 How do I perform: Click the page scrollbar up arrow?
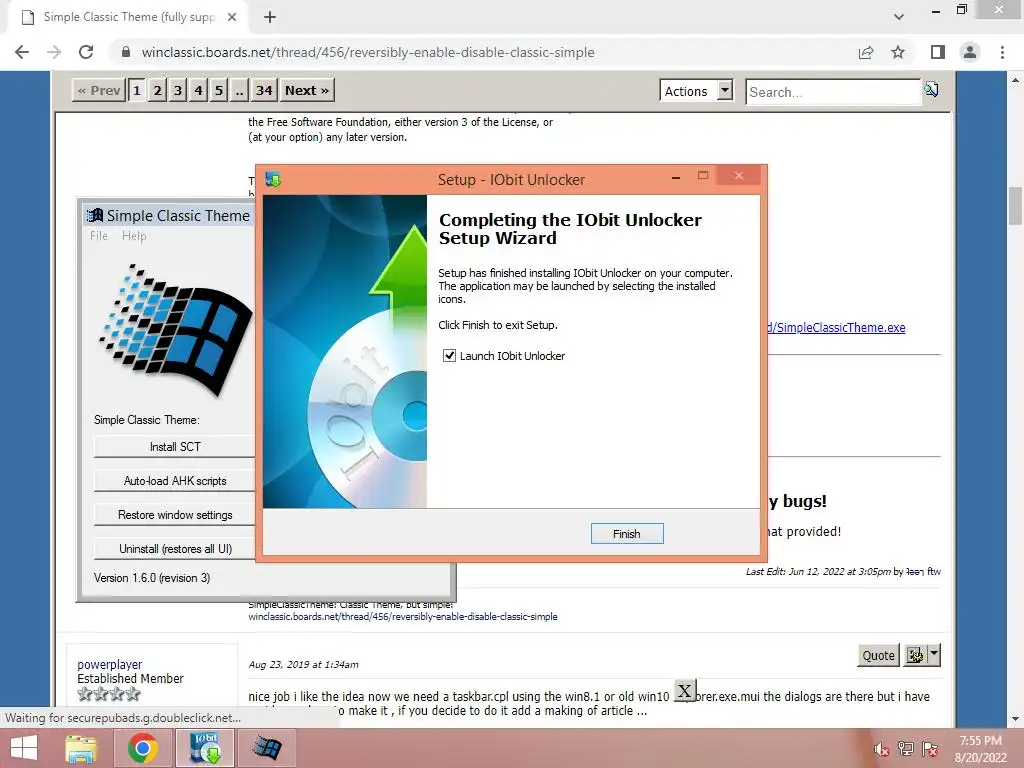[1016, 80]
